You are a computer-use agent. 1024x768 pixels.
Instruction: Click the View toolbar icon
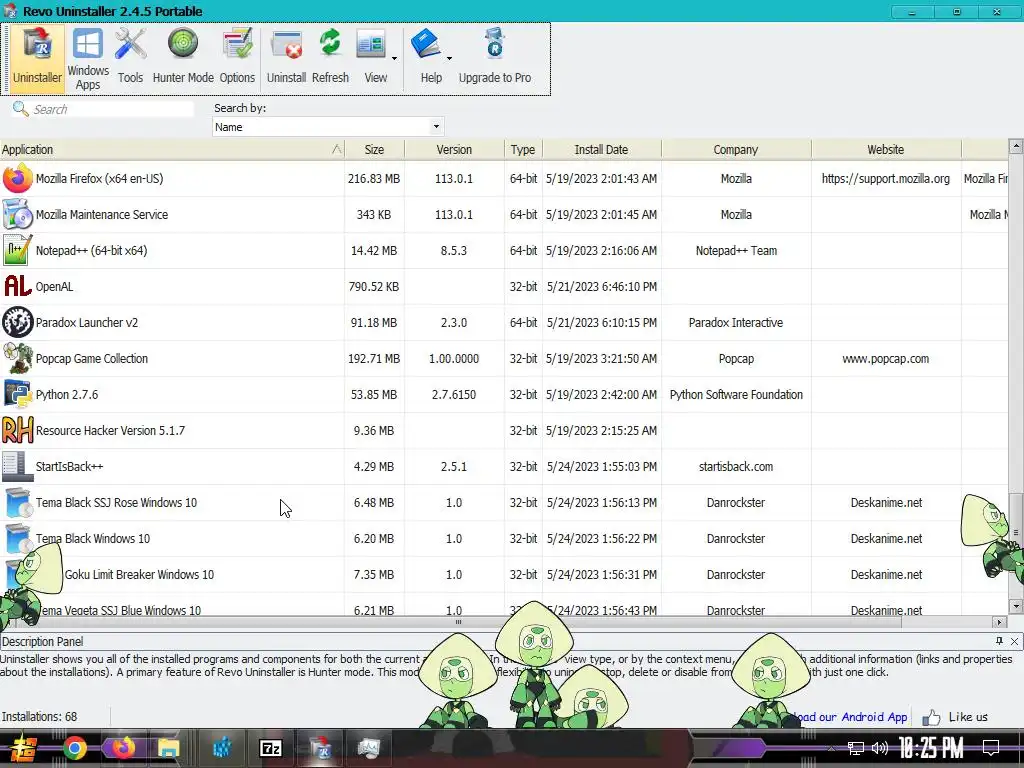click(x=374, y=58)
